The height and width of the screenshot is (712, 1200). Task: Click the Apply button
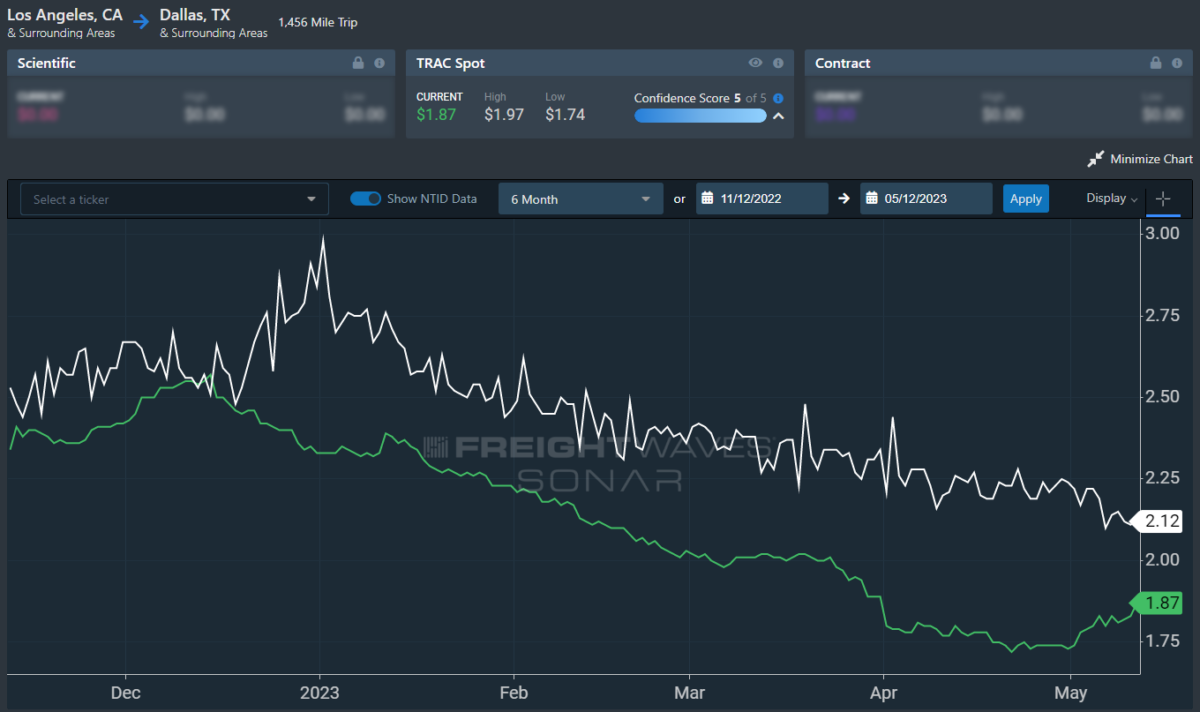point(1026,199)
